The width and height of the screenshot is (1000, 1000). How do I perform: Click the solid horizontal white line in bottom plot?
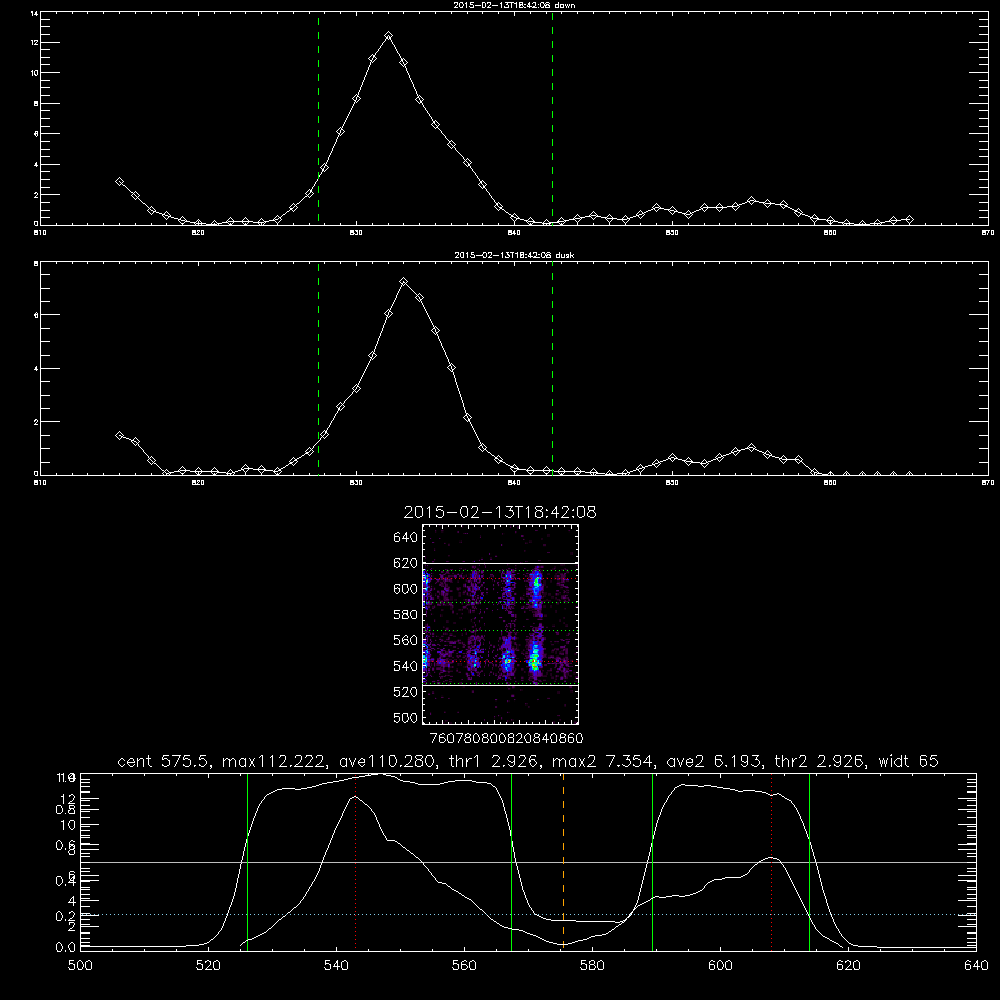click(528, 862)
